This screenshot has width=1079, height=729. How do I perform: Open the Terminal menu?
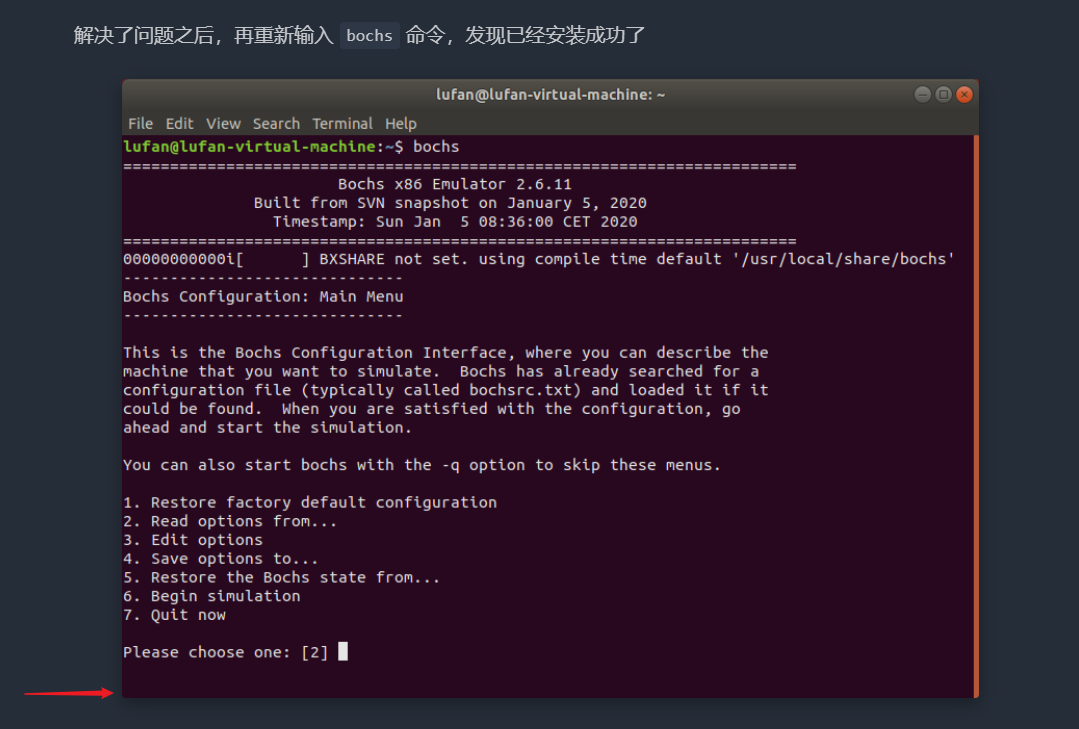click(342, 124)
